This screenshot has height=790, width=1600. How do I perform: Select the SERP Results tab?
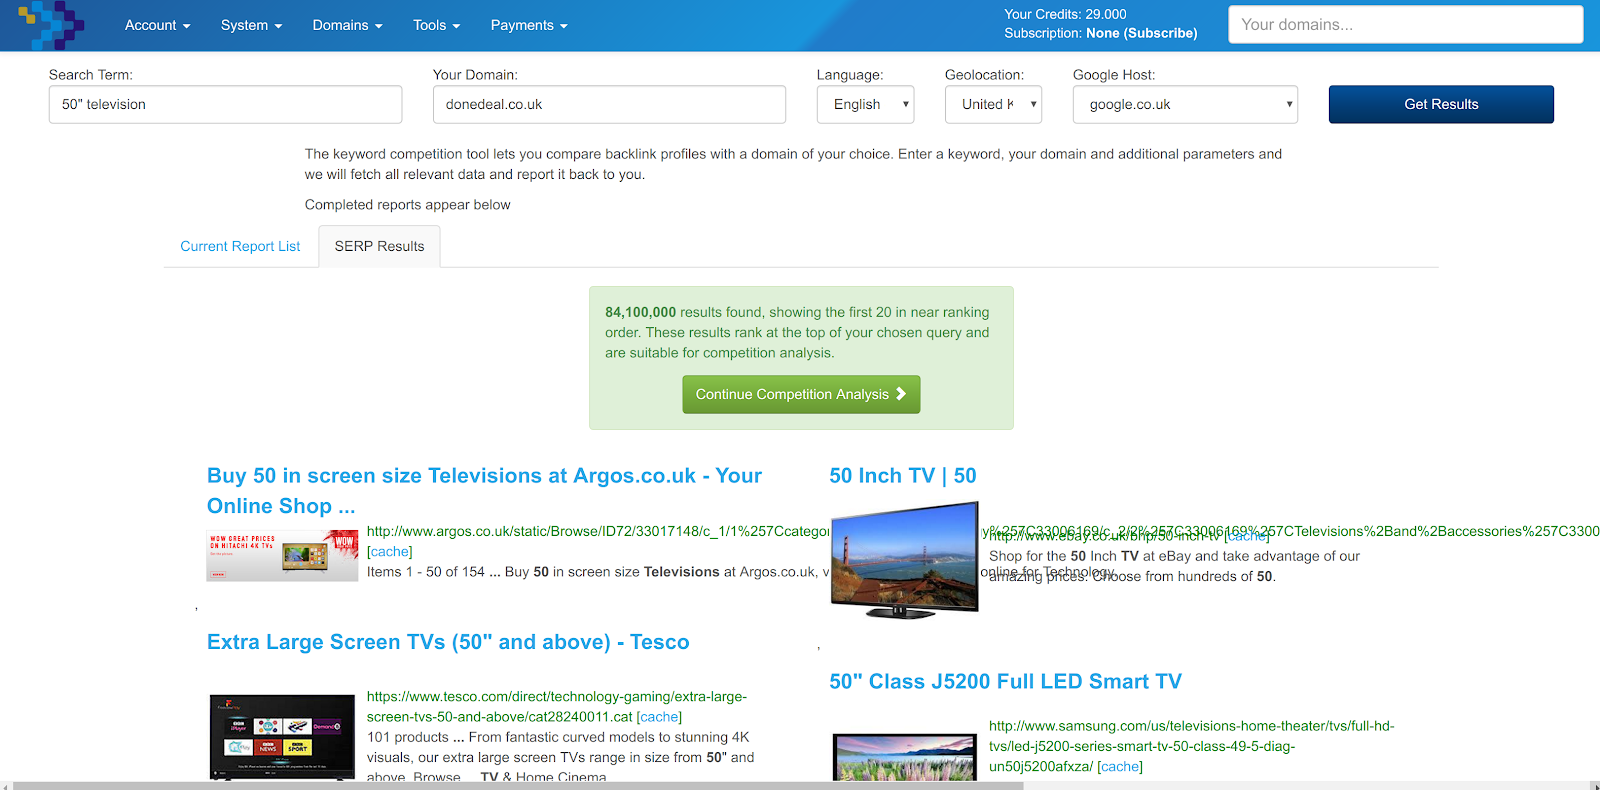(379, 246)
